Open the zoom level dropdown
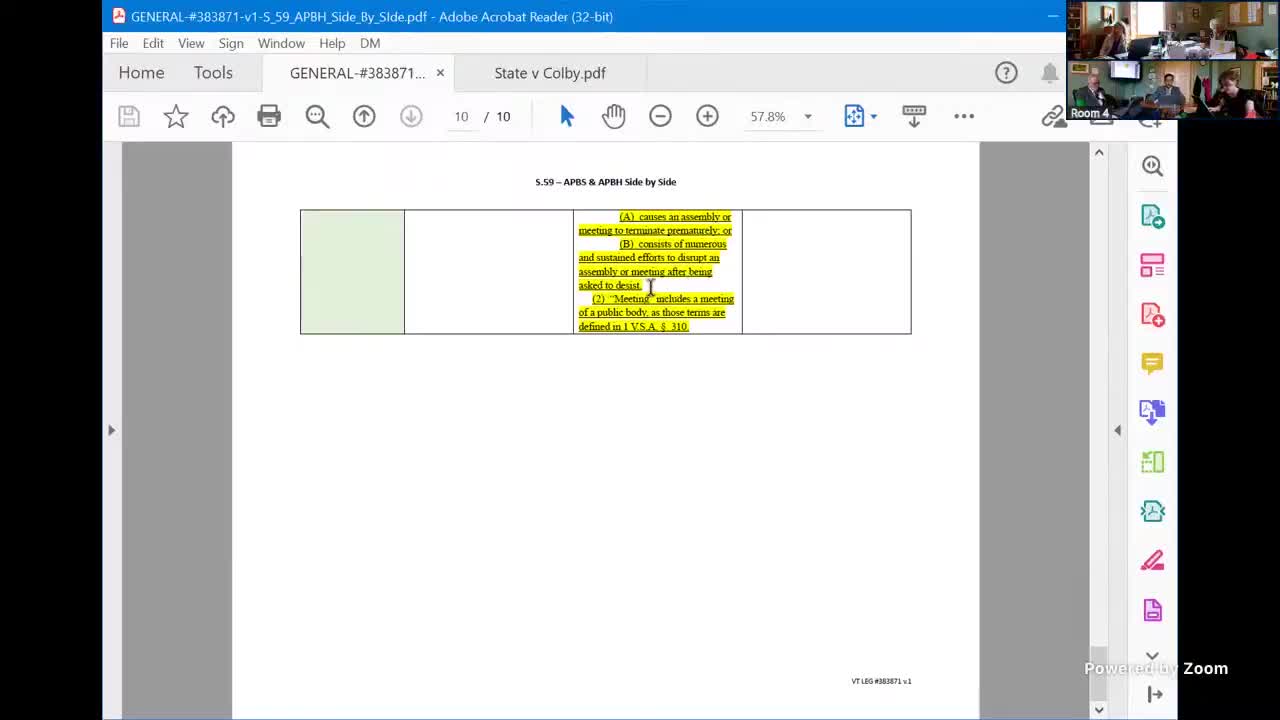Viewport: 1280px width, 720px height. pos(808,117)
